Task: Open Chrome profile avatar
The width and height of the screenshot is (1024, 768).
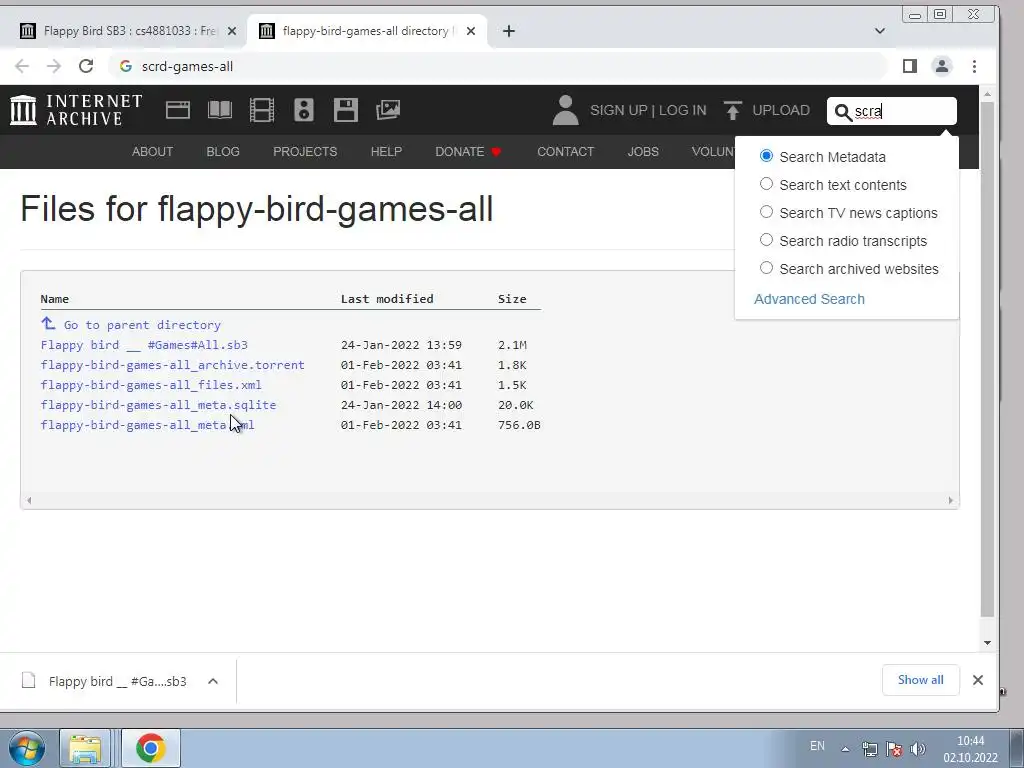Action: point(942,66)
